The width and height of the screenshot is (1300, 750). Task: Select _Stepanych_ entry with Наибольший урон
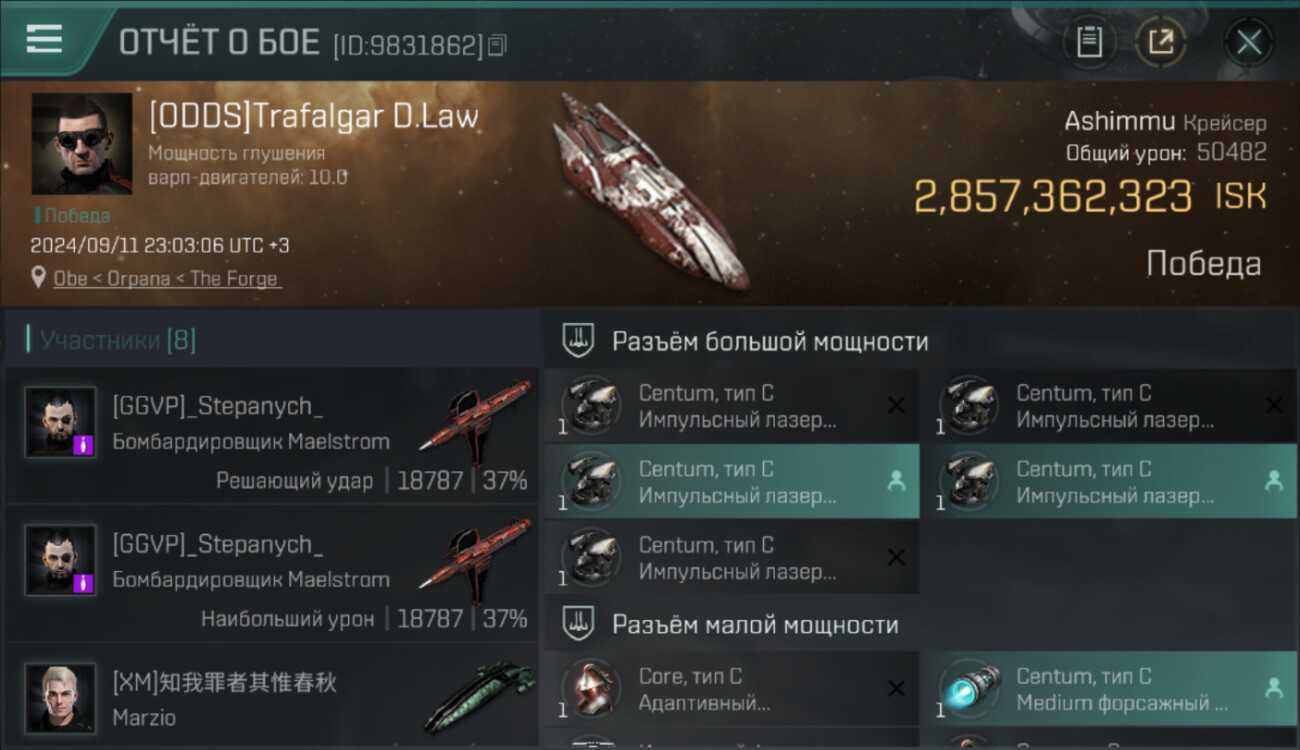[x=272, y=574]
